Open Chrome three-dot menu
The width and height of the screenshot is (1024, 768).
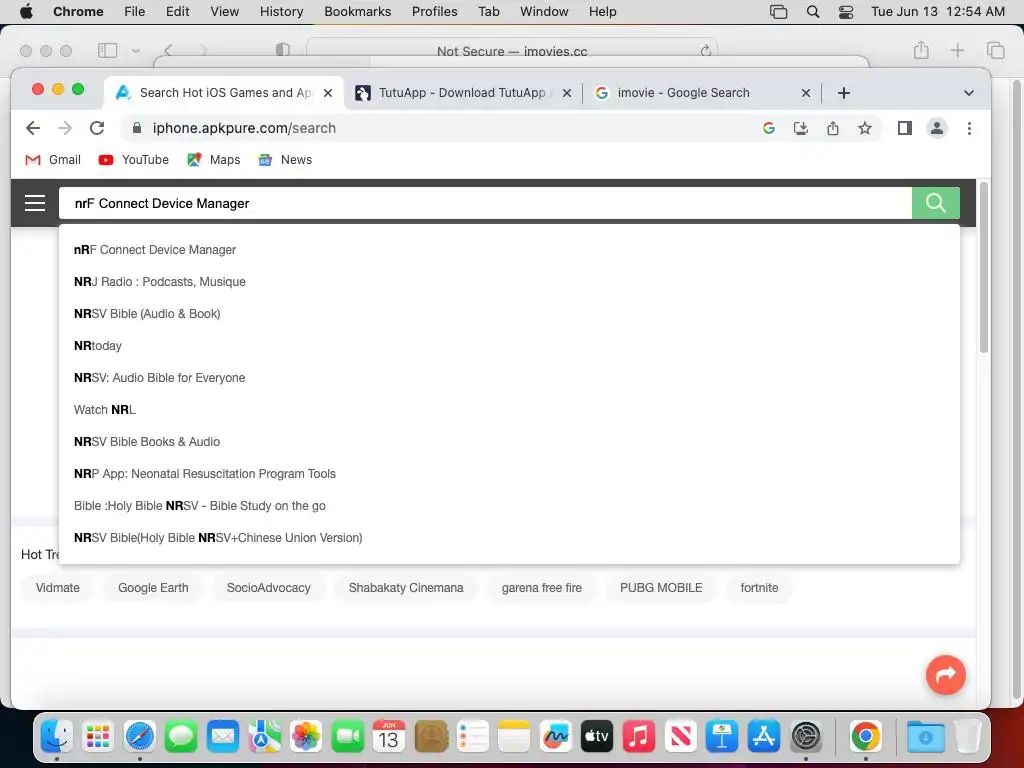(969, 128)
